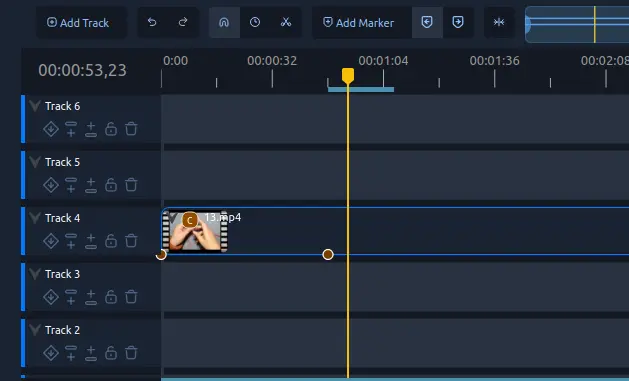Toggle the lock on Track 6
This screenshot has height=381, width=629.
(111, 129)
